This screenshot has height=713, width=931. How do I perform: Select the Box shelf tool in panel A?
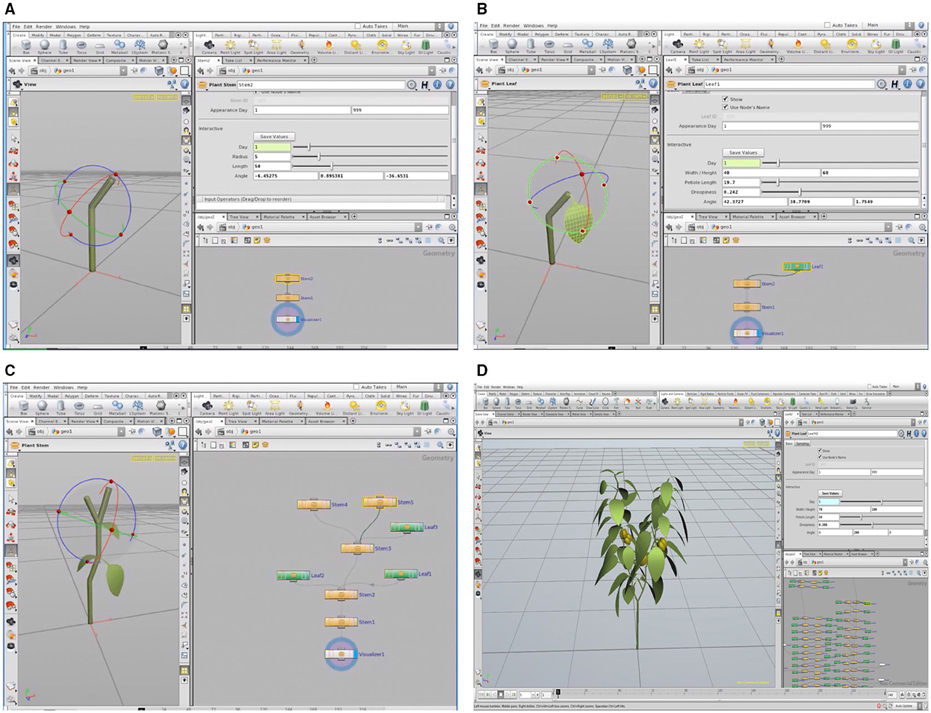click(26, 47)
